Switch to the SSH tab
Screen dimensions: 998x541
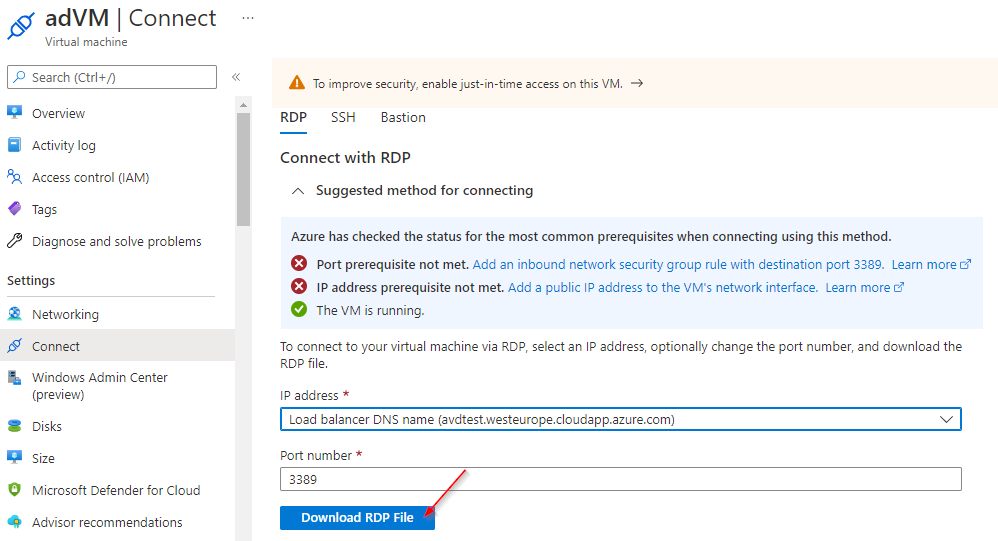pos(343,118)
